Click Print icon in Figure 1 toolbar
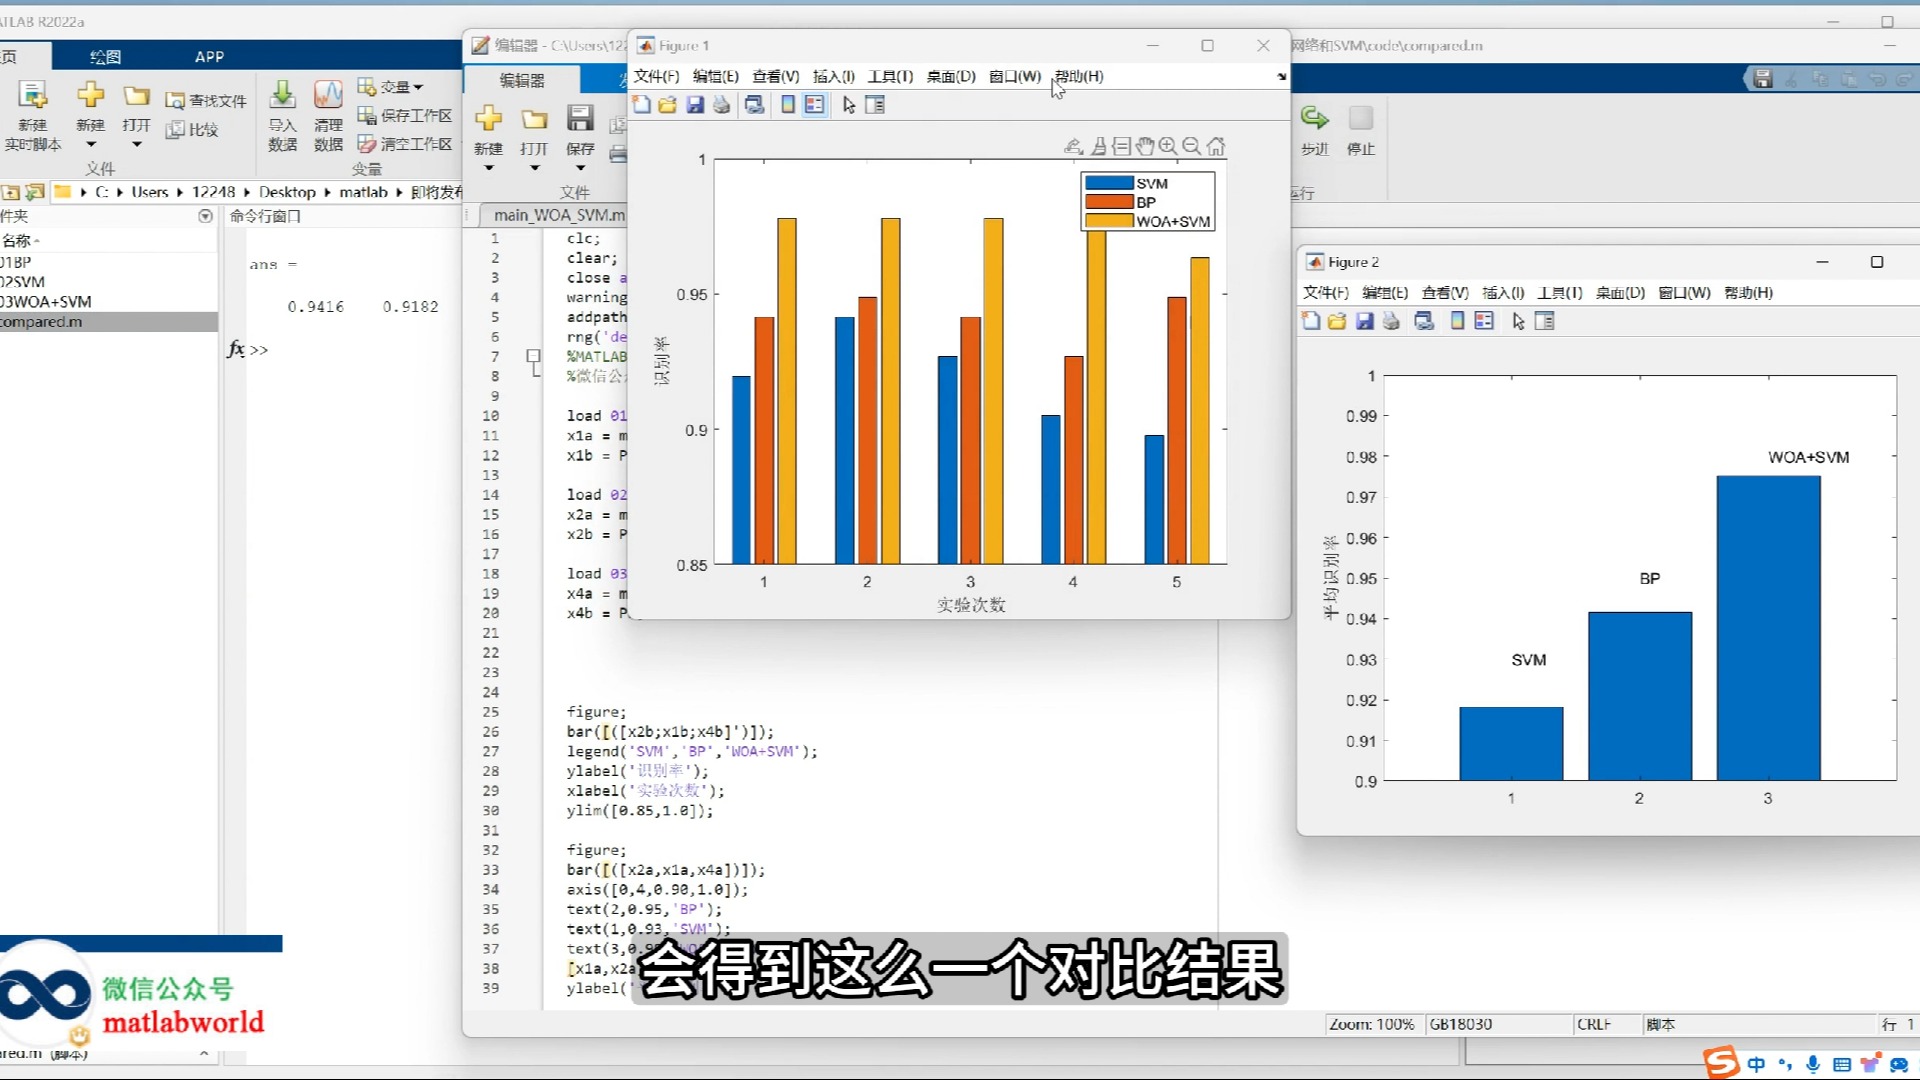 tap(721, 105)
